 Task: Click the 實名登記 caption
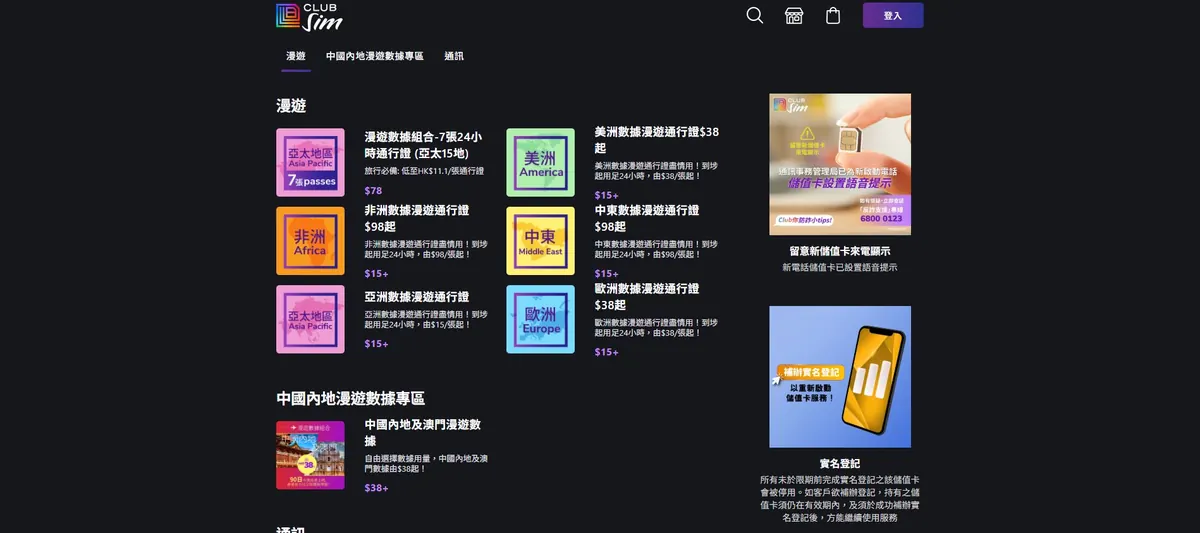coord(840,464)
